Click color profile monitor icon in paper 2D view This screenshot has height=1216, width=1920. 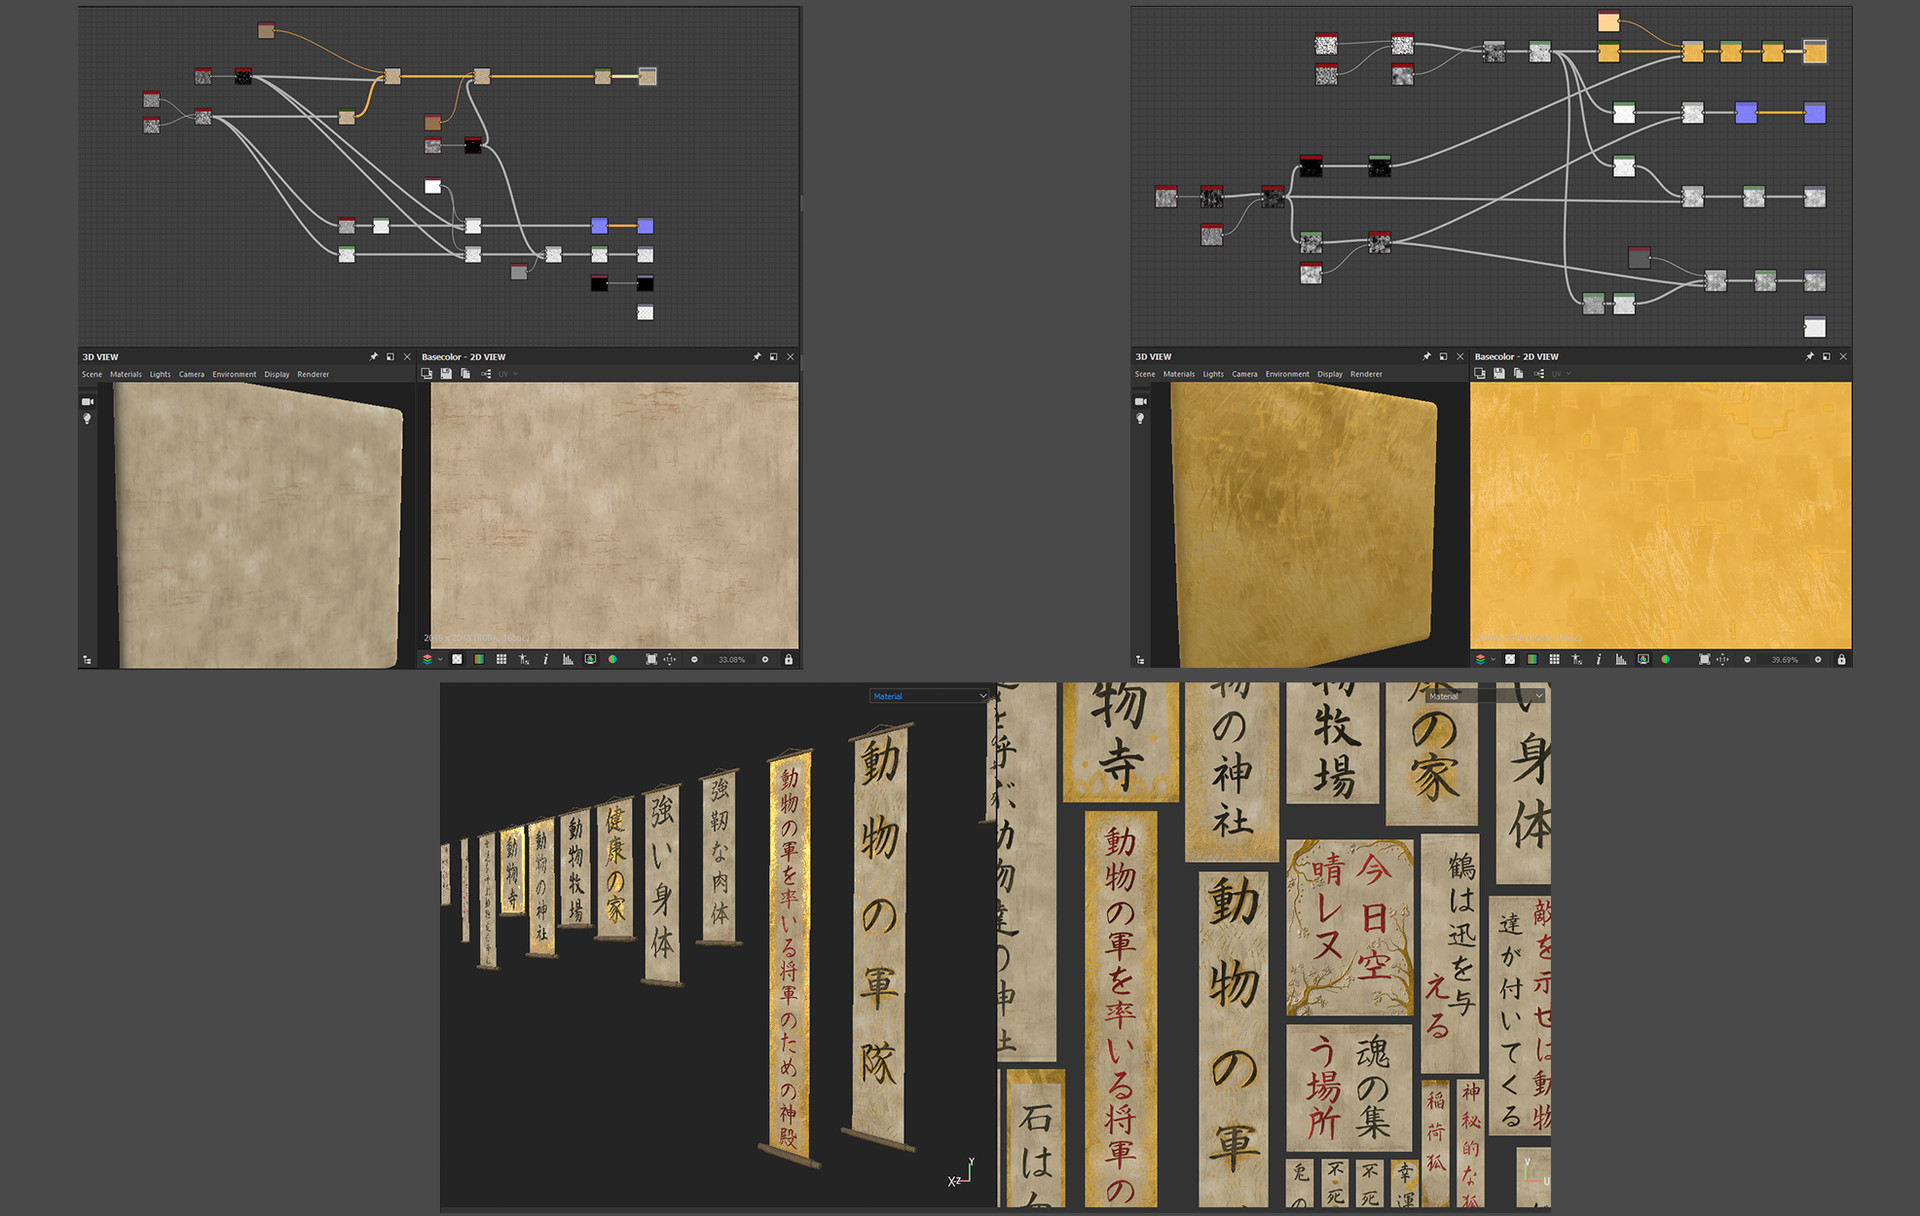(x=590, y=660)
